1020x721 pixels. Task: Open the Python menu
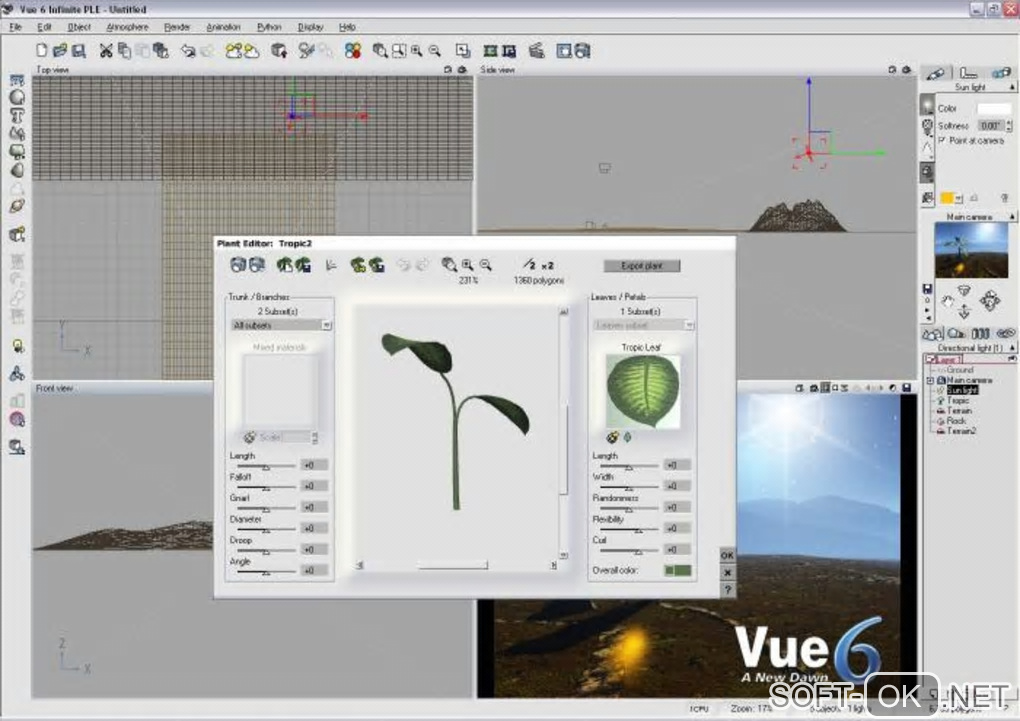(269, 27)
